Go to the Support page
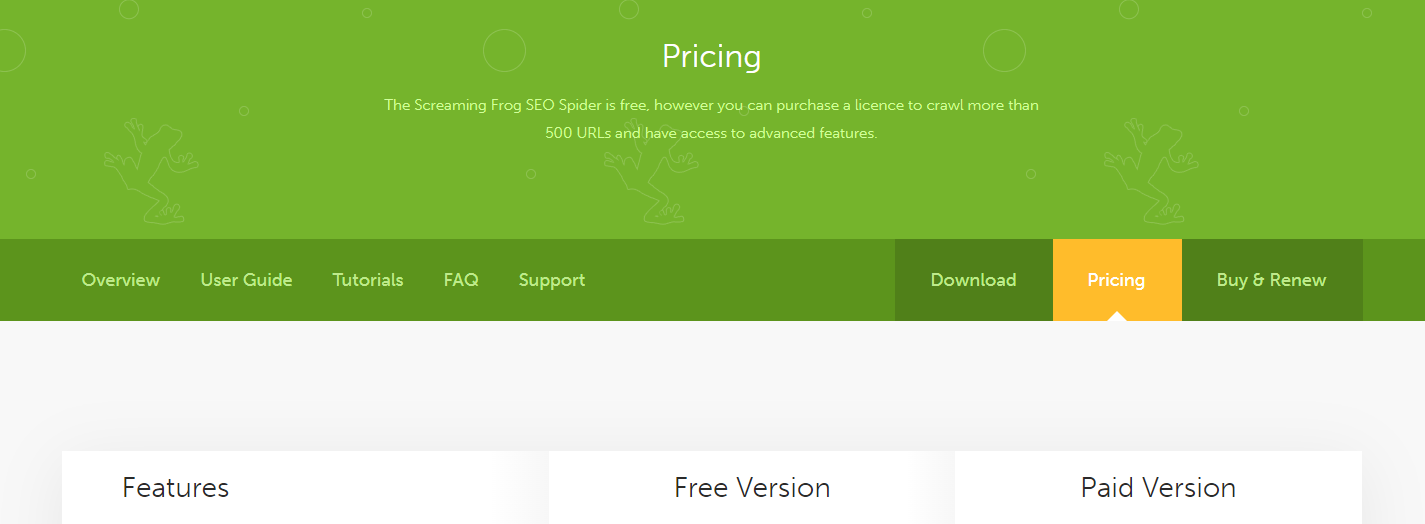The image size is (1425, 524). coord(552,280)
